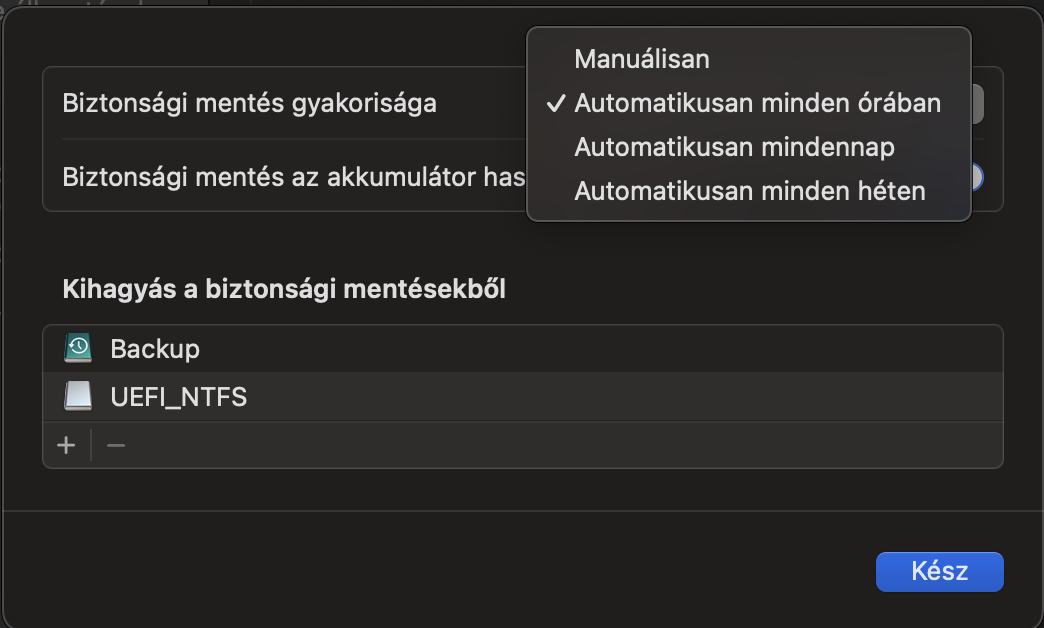This screenshot has height=628, width=1044.
Task: Click the Biztonsági mentés az akkumulátor label
Action: 294,177
